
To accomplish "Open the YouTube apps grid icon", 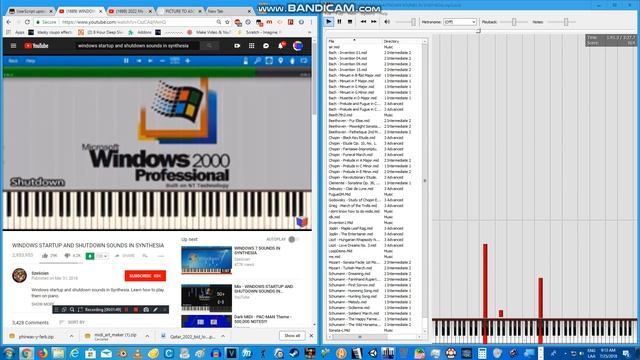I will [251, 46].
